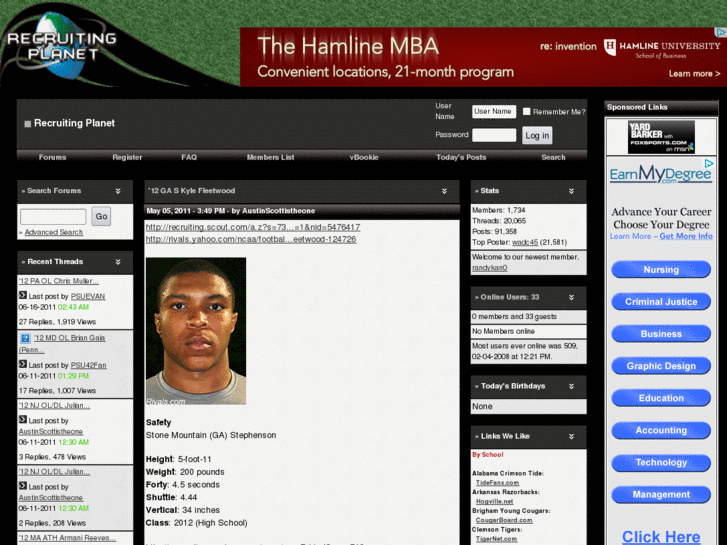Select the Education degree button

tap(661, 398)
